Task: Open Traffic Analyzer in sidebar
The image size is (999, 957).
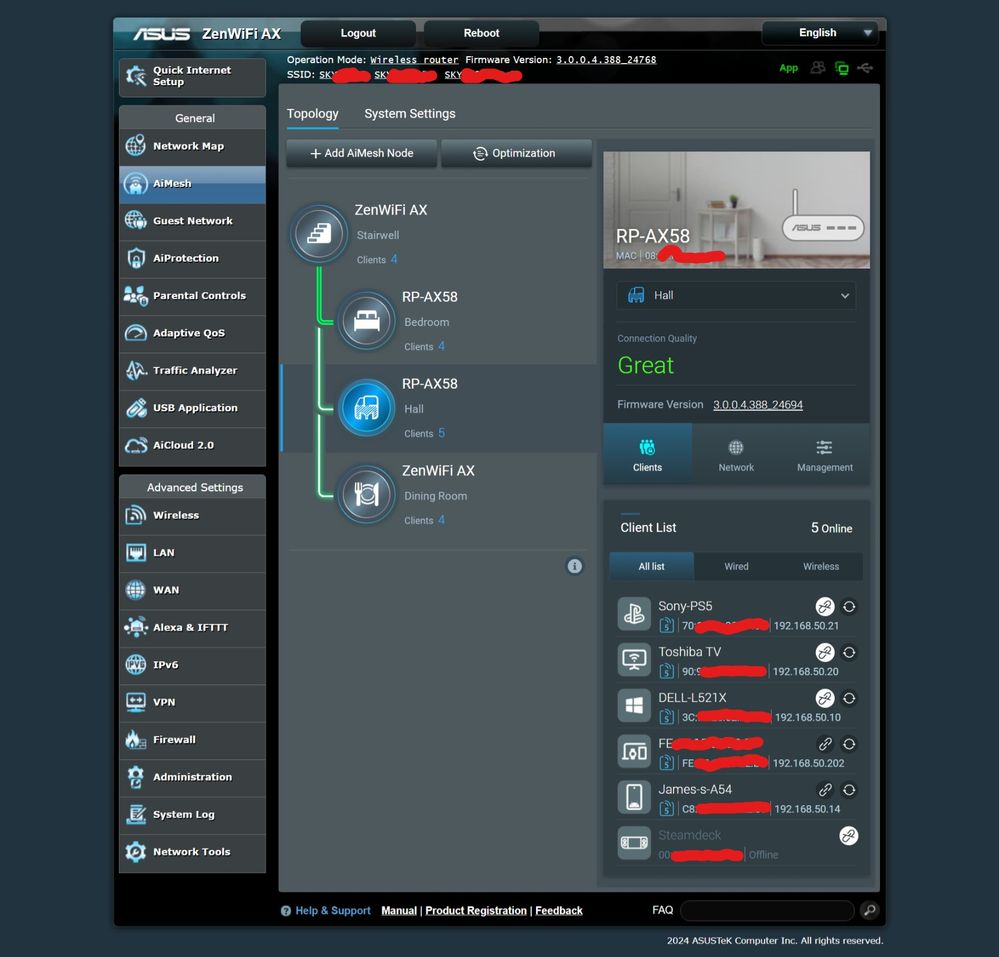Action: (x=193, y=371)
